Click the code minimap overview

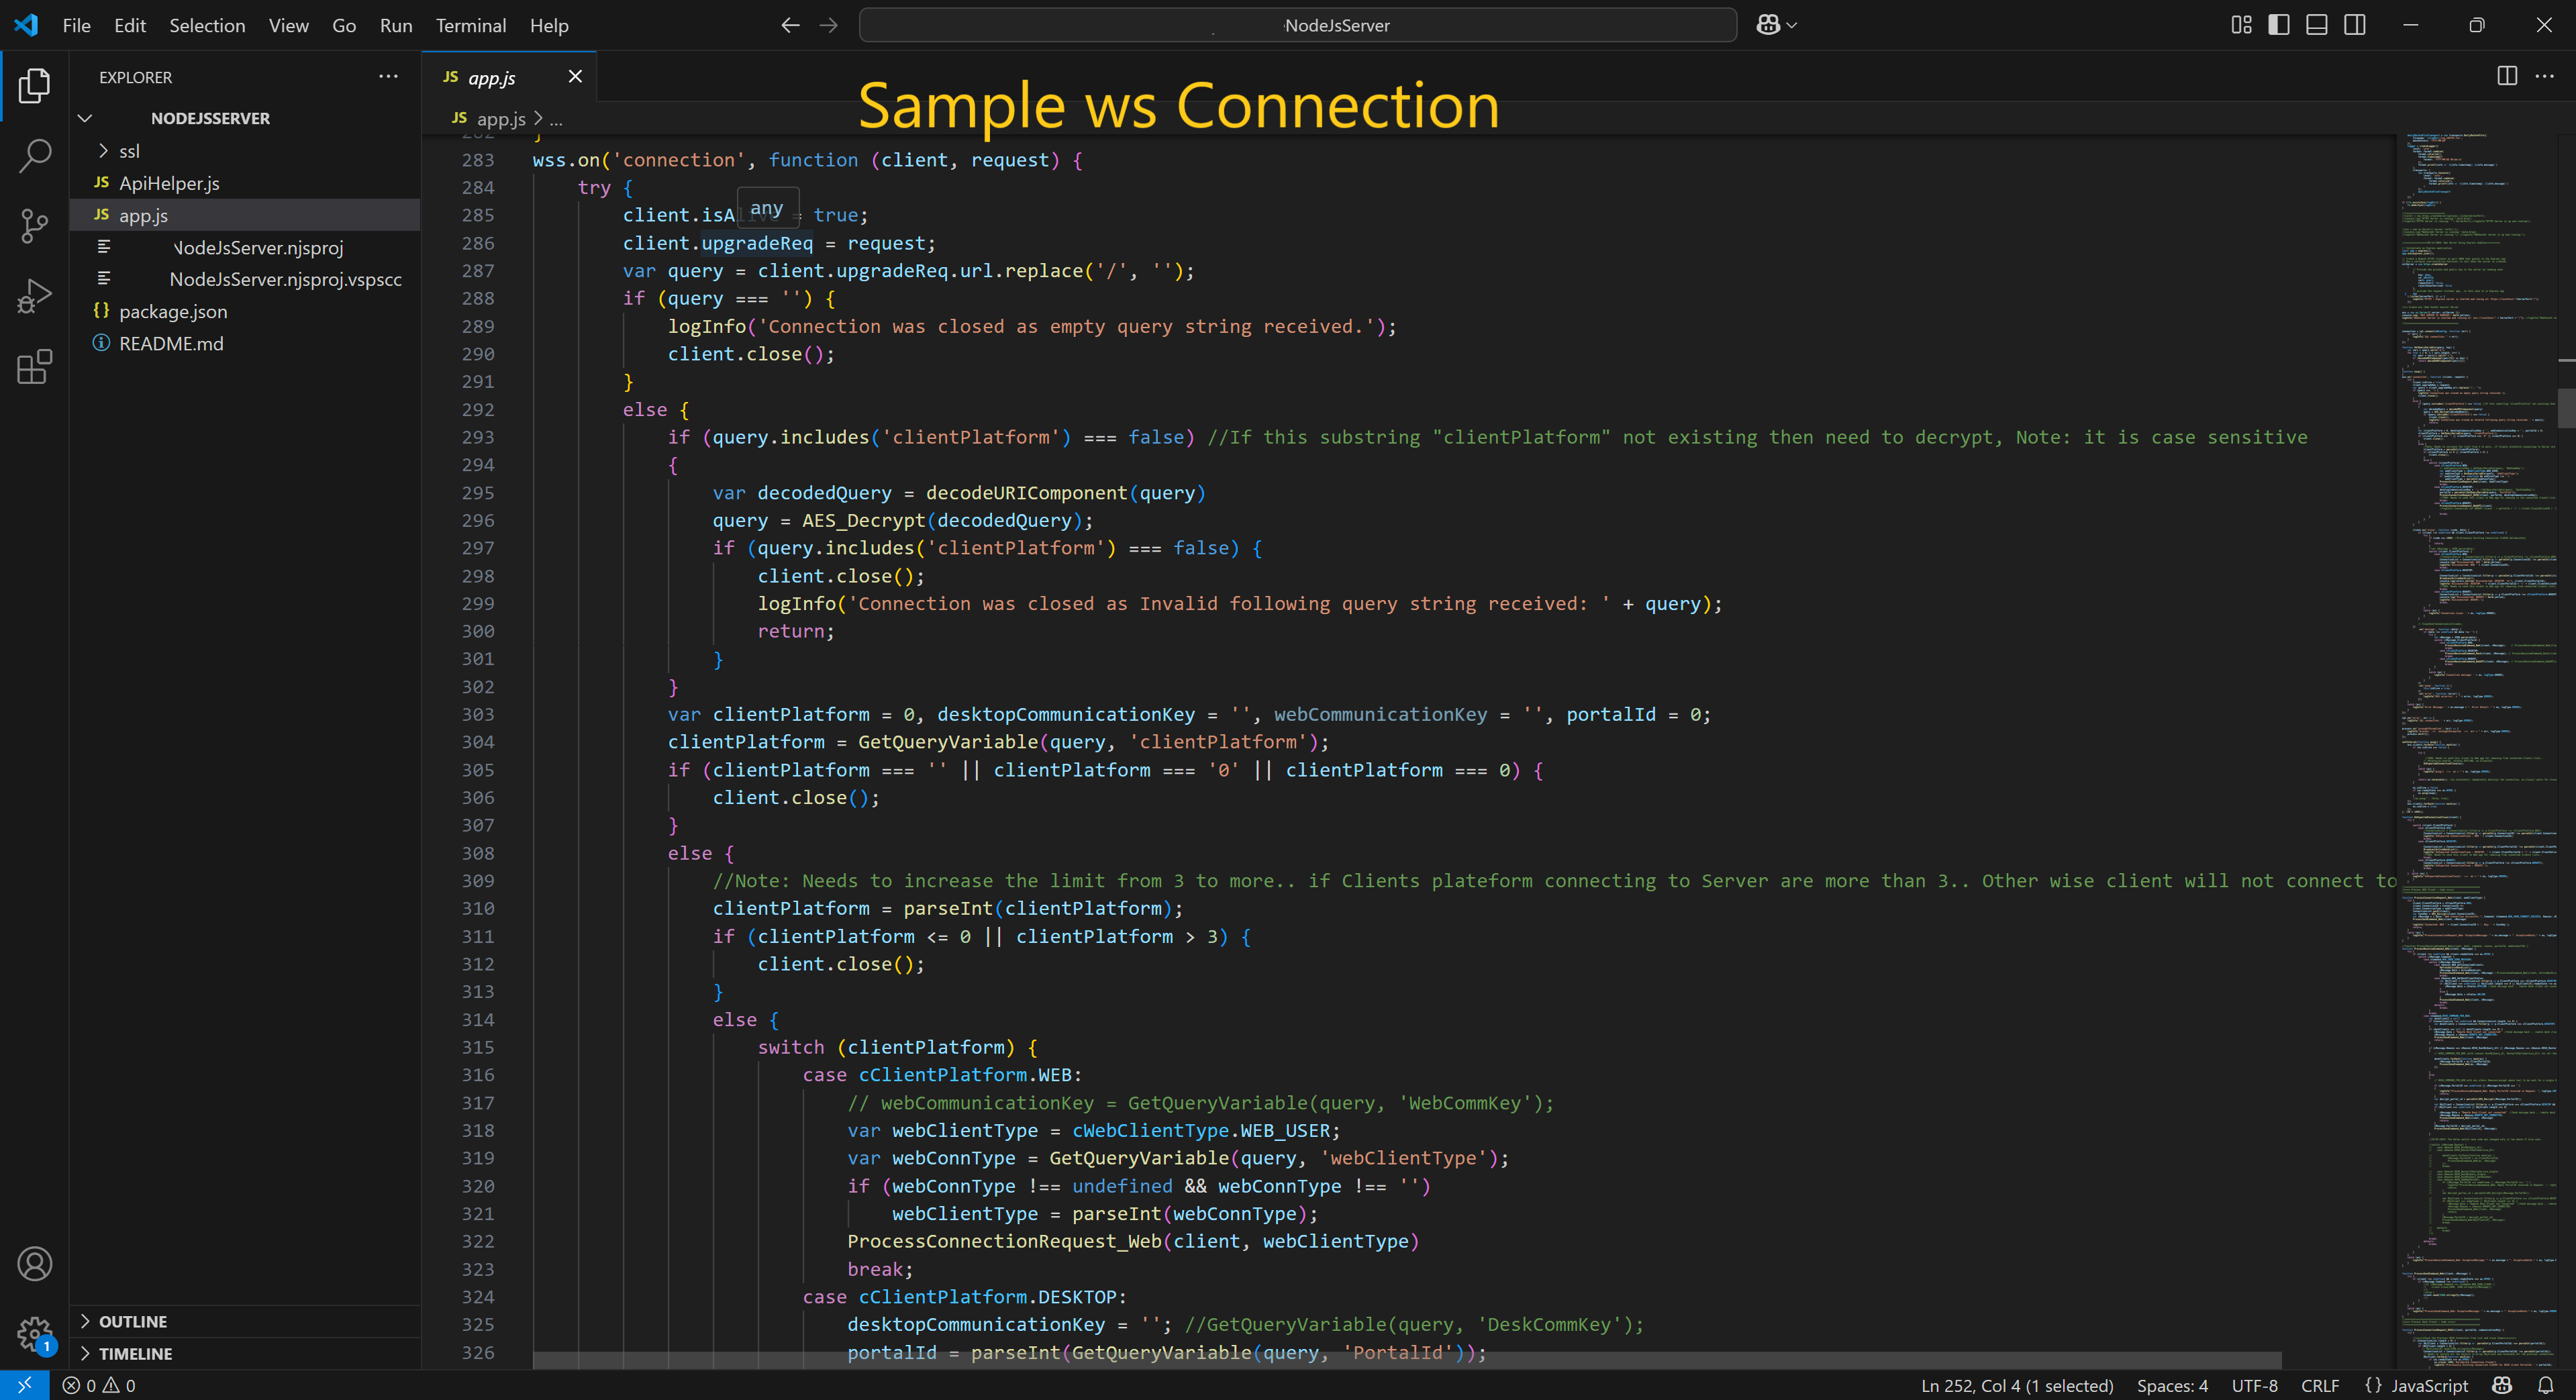pyautogui.click(x=2477, y=750)
